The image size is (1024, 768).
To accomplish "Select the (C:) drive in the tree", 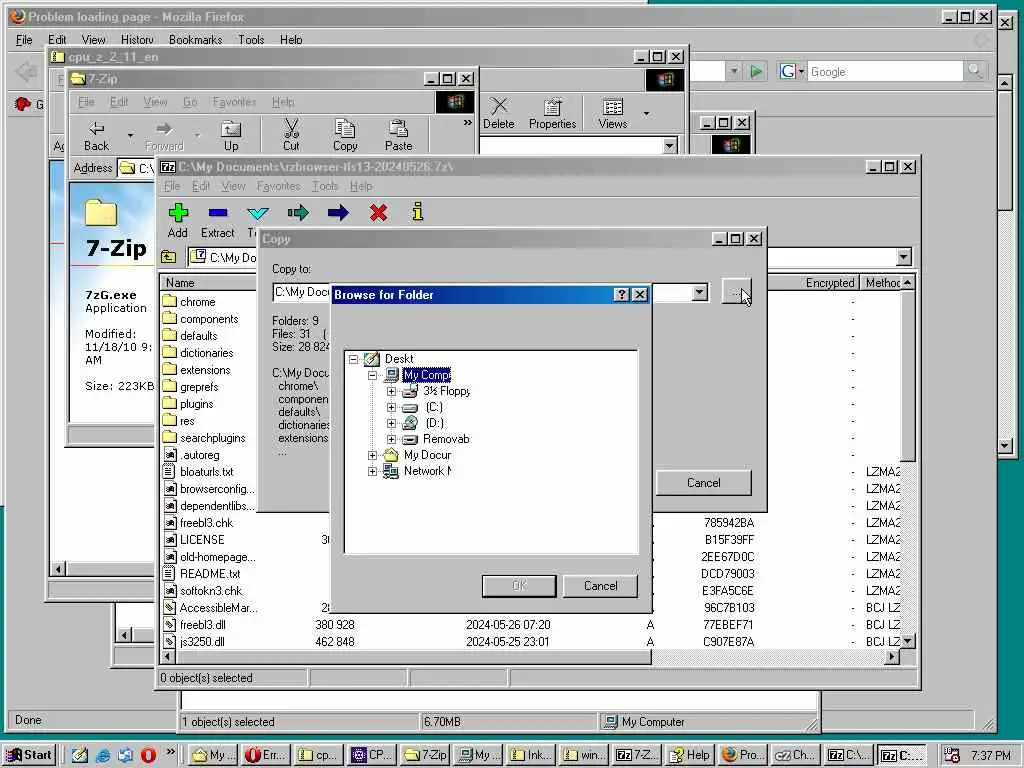I will (434, 408).
